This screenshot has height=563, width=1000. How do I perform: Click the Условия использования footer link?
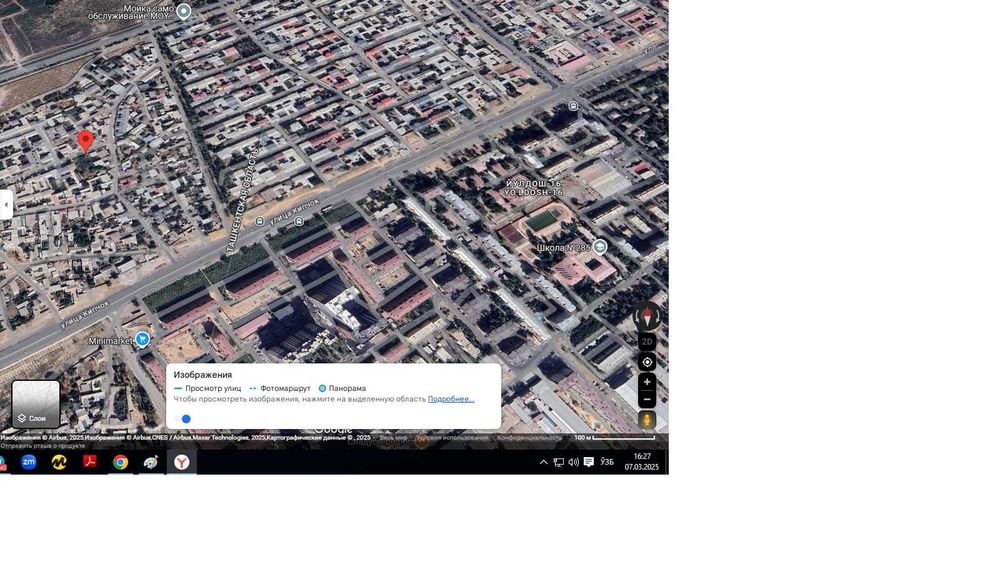[x=452, y=438]
